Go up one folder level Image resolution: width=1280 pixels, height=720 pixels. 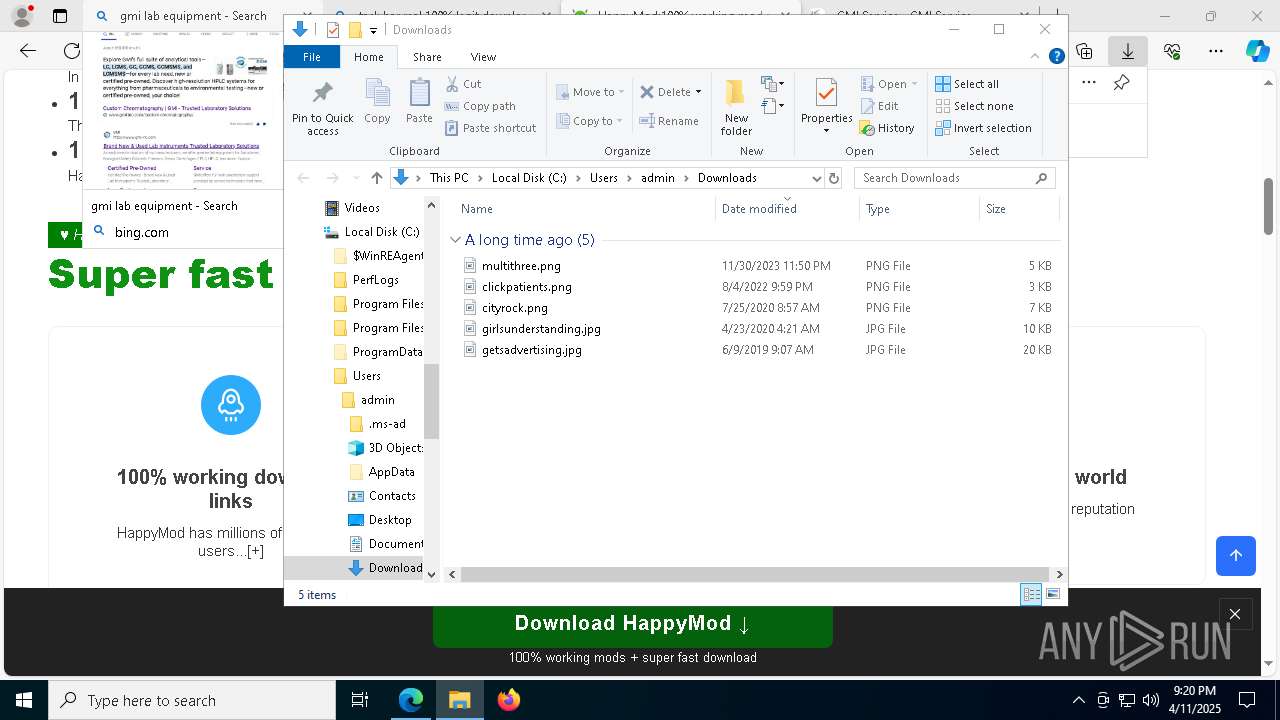[x=376, y=178]
